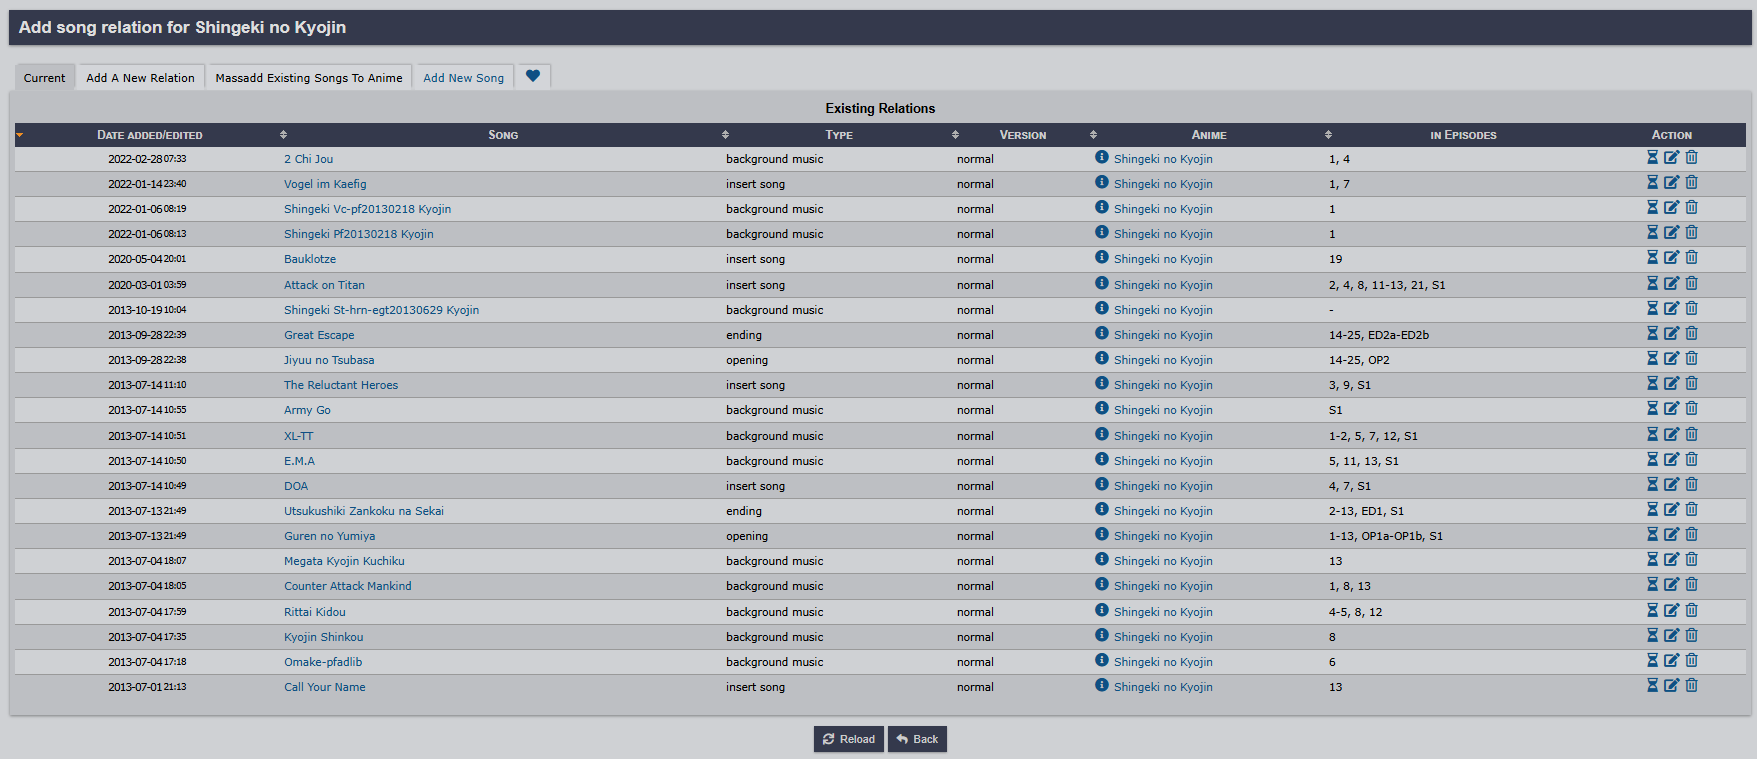The height and width of the screenshot is (759, 1757).
Task: Switch to the Add A New Relation tab
Action: (x=140, y=78)
